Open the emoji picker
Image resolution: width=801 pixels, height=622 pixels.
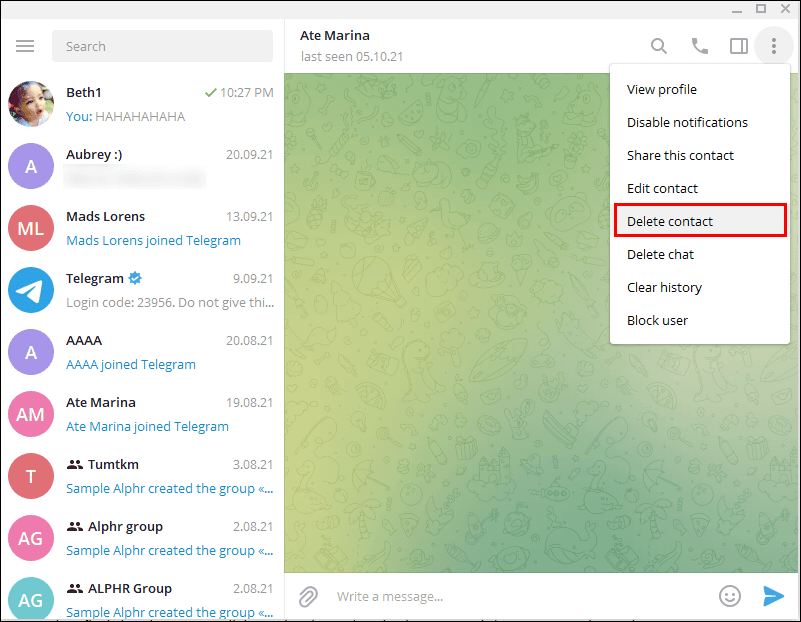[729, 596]
